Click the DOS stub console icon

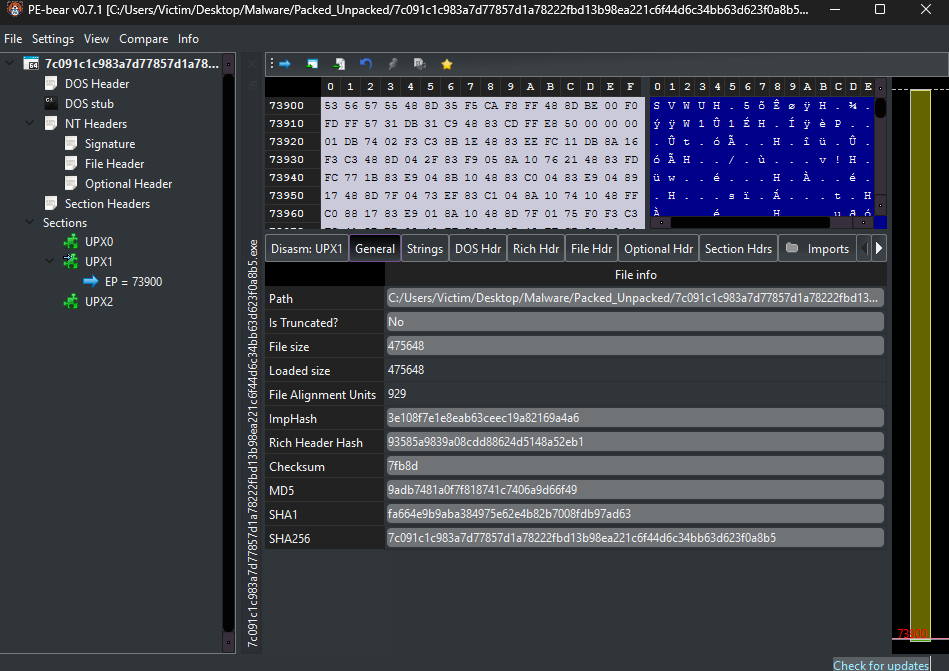click(51, 104)
